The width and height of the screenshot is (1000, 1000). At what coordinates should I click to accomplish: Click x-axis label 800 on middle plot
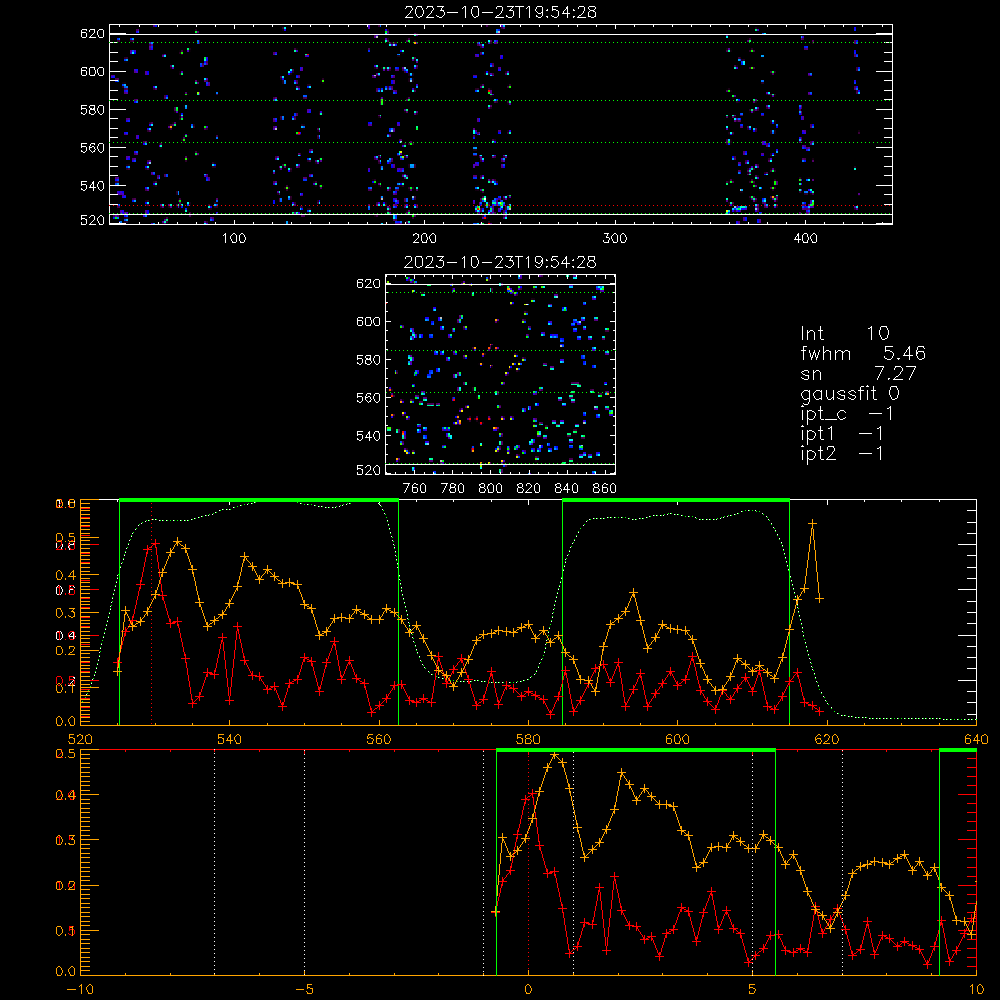490,489
